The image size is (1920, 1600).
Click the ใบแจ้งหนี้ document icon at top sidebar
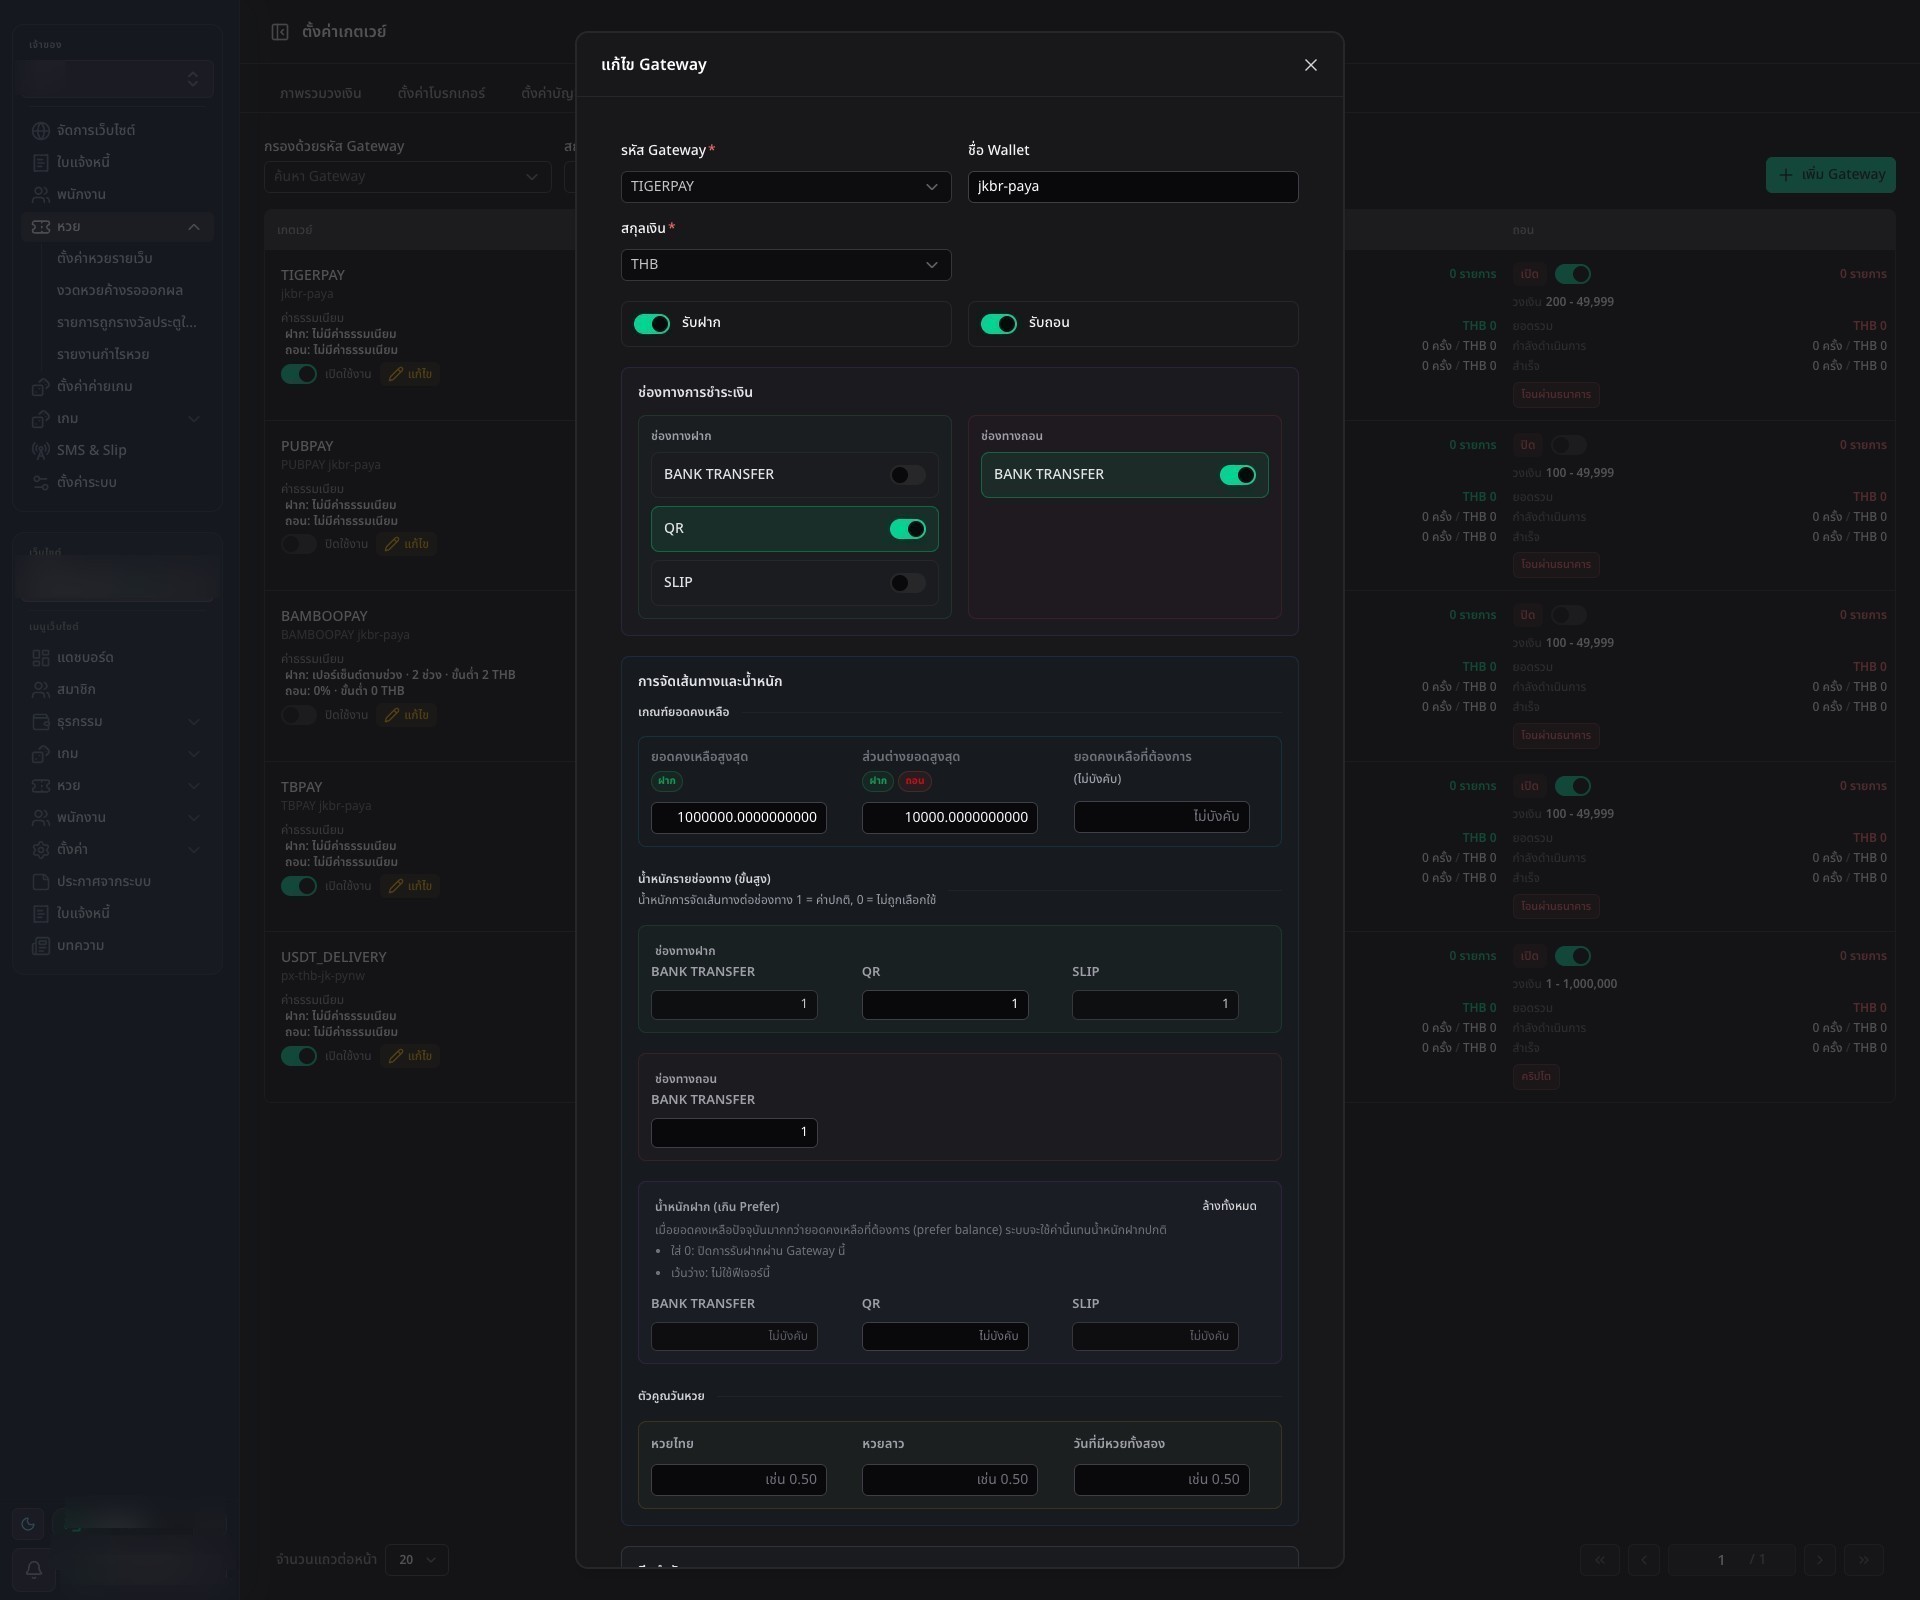41,163
